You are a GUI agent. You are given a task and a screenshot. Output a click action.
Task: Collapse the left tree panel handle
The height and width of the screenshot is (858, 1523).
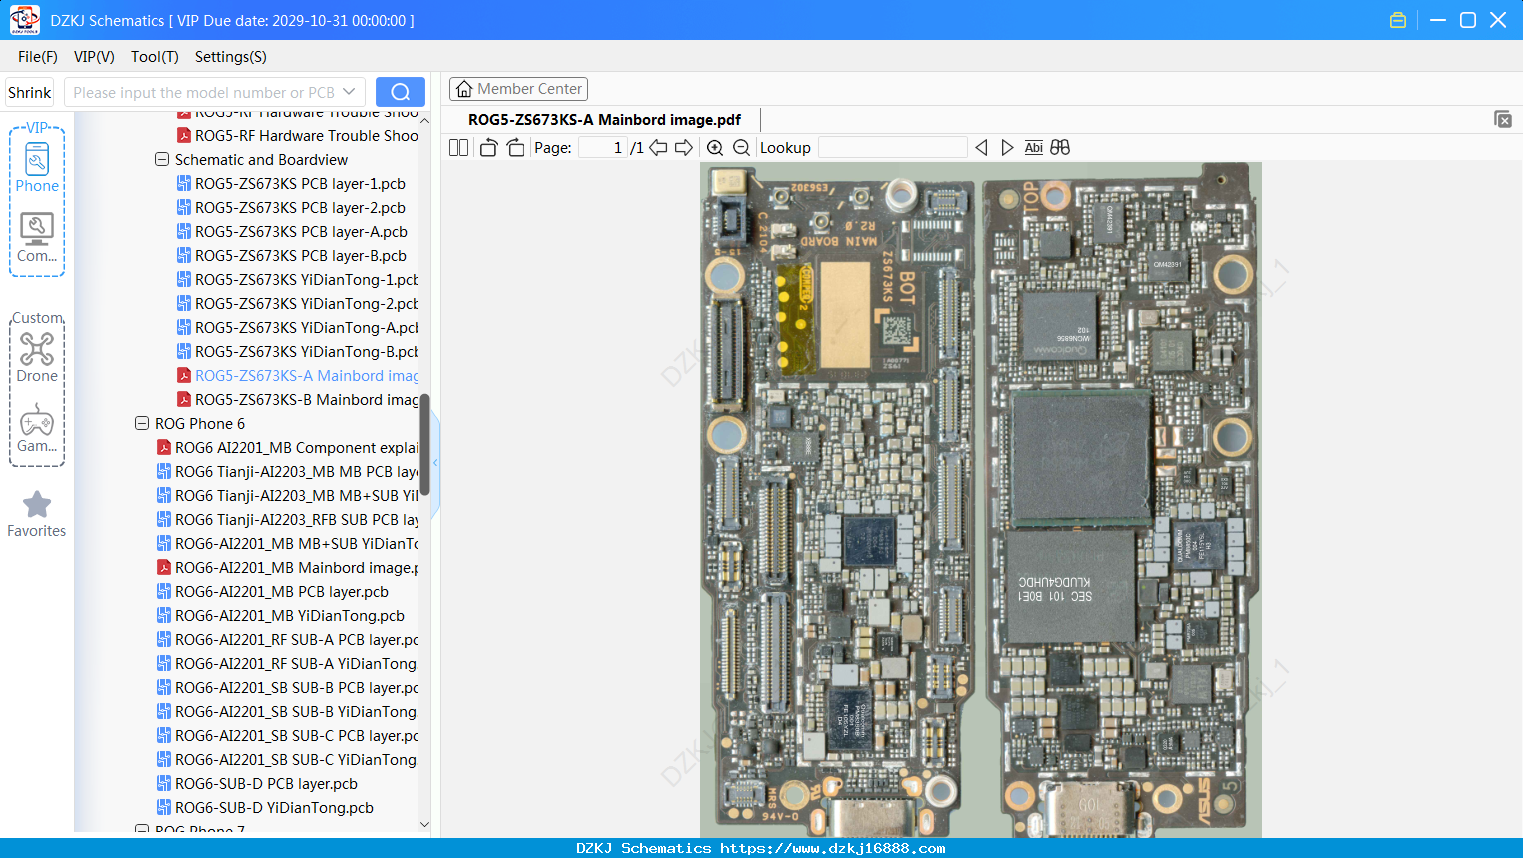435,462
